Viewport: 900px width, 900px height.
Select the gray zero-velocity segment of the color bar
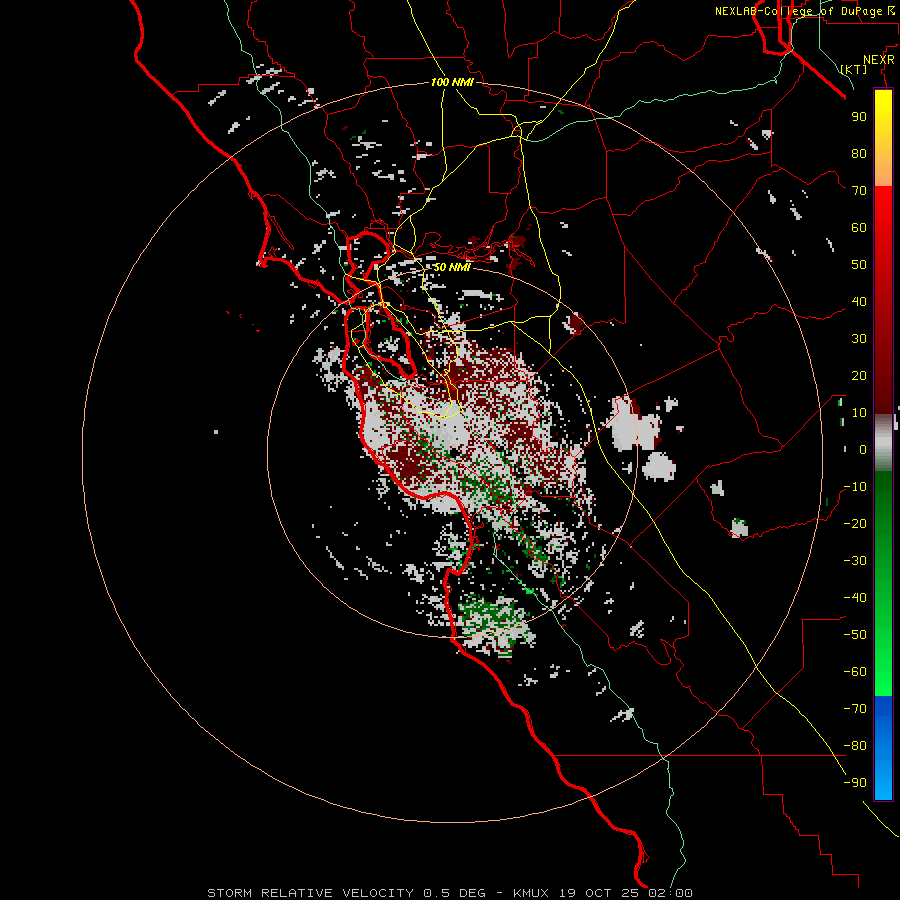(883, 442)
